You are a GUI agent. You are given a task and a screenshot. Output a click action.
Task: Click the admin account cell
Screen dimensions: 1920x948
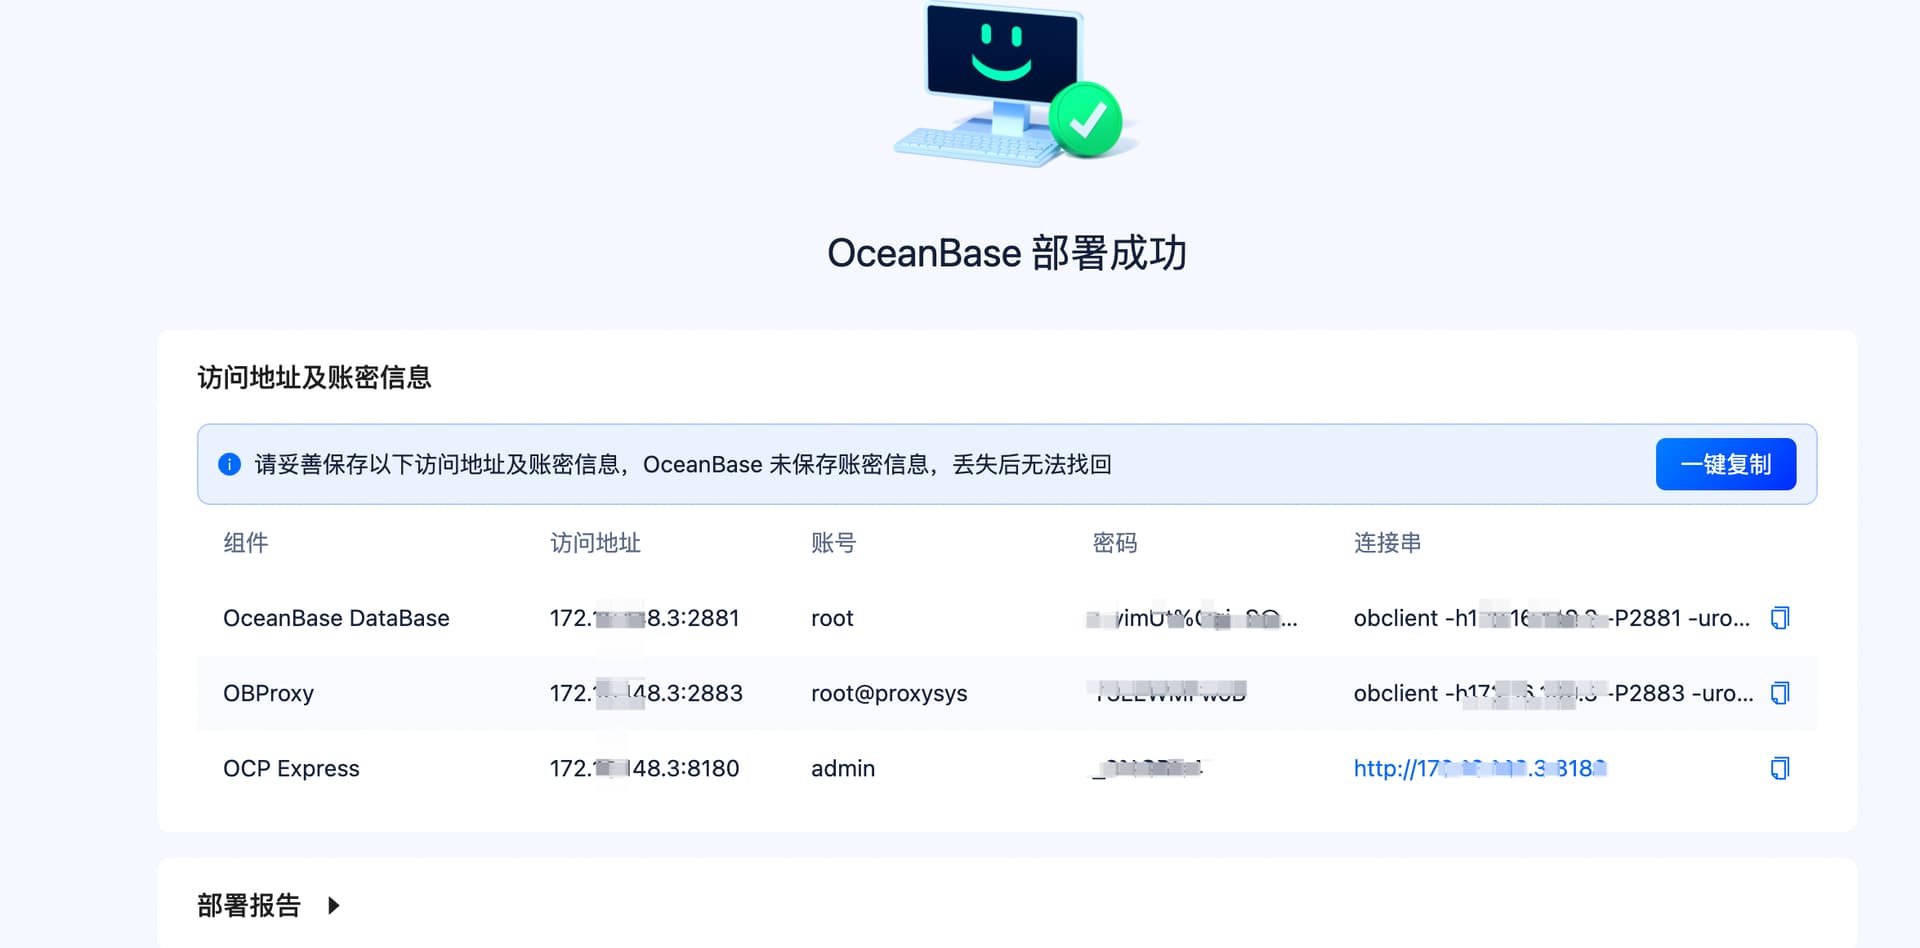843,768
